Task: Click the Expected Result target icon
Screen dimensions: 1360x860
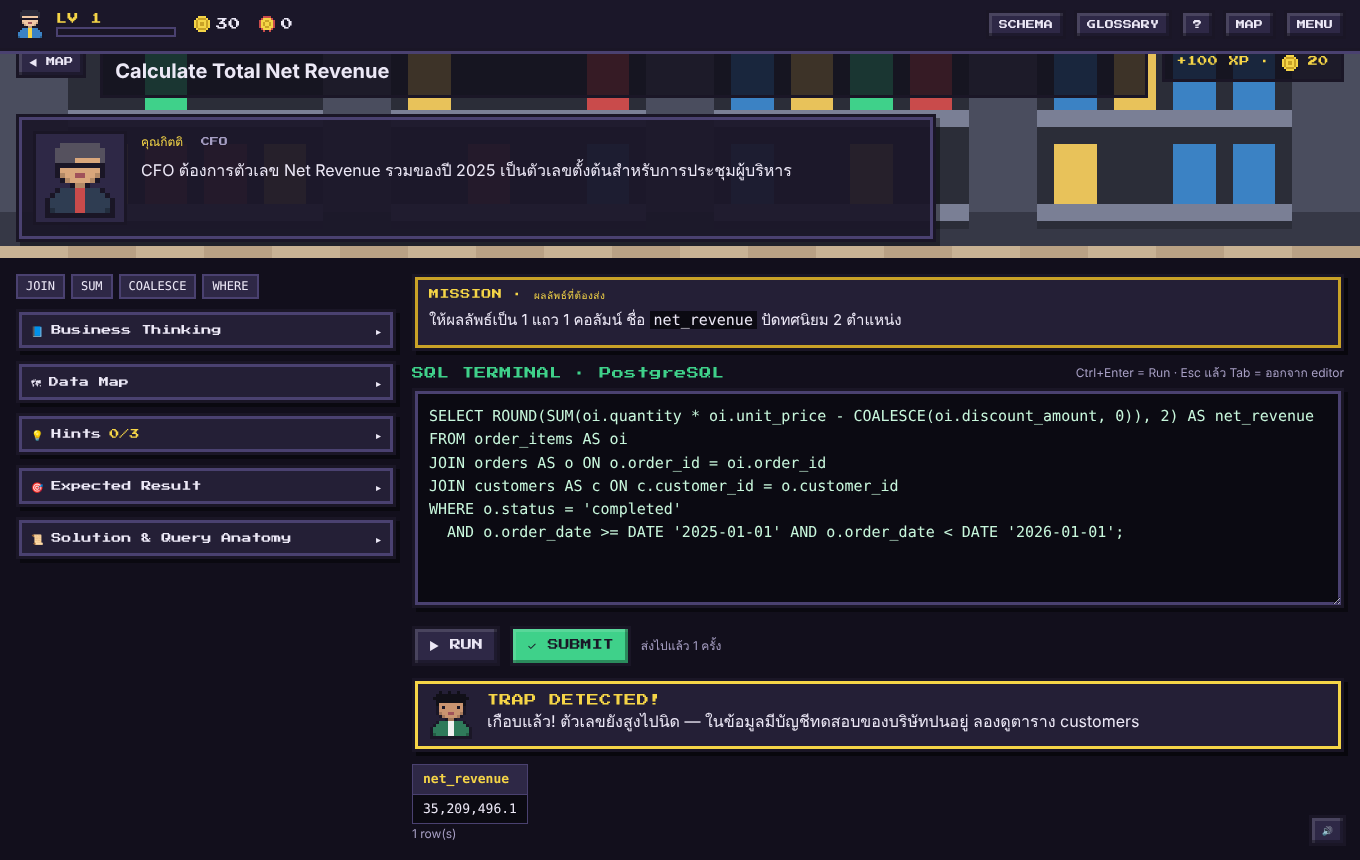Action: 37,487
